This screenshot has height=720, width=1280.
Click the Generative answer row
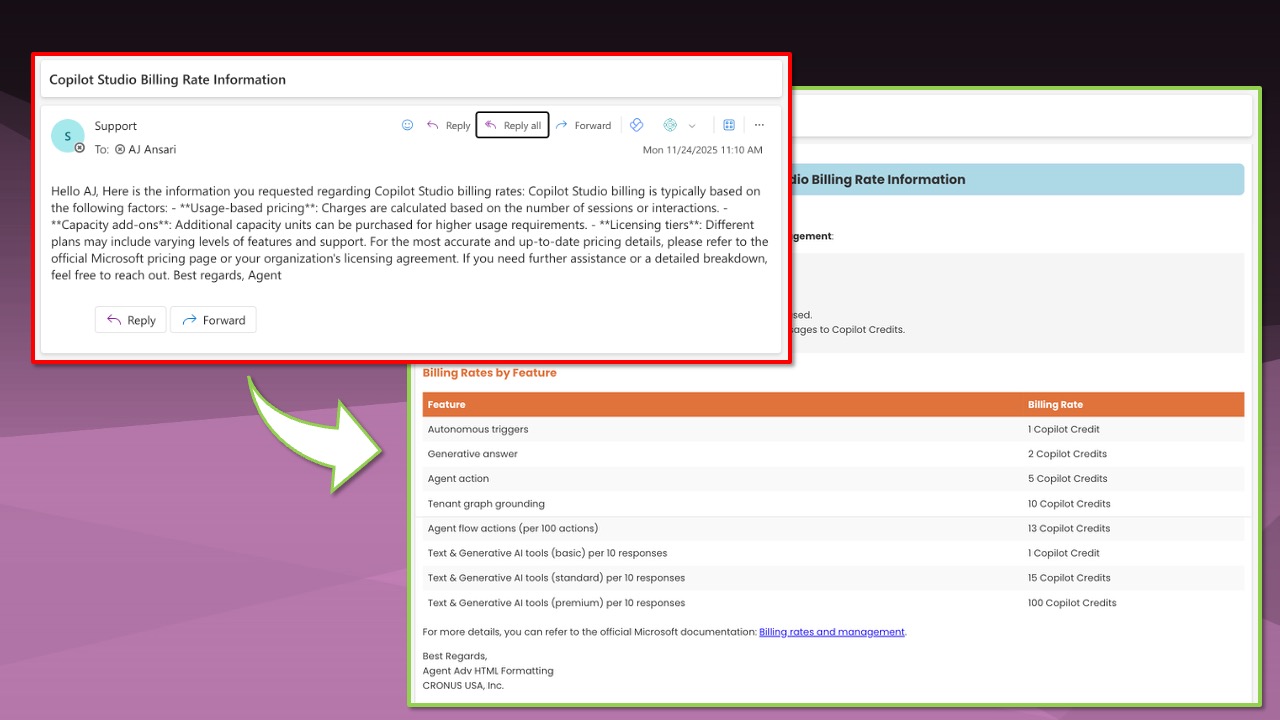click(x=833, y=454)
